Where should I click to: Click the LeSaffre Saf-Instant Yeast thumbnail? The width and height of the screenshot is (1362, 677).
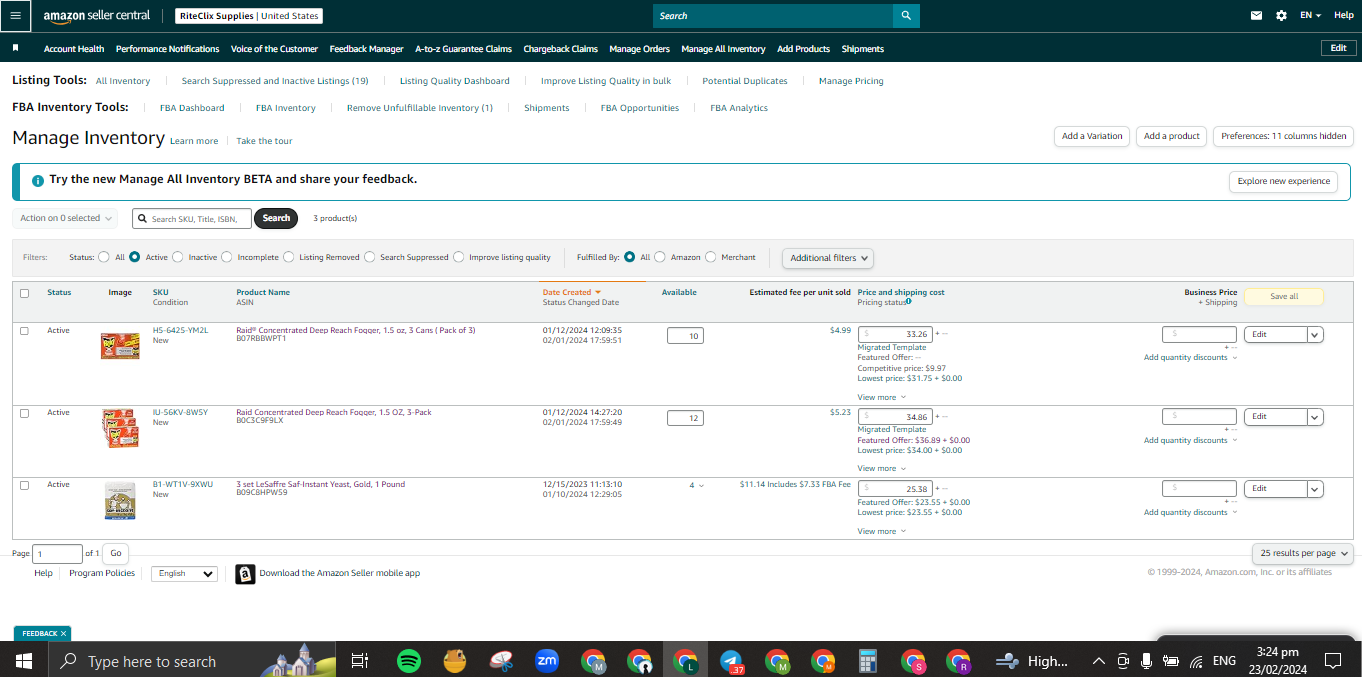tap(120, 500)
